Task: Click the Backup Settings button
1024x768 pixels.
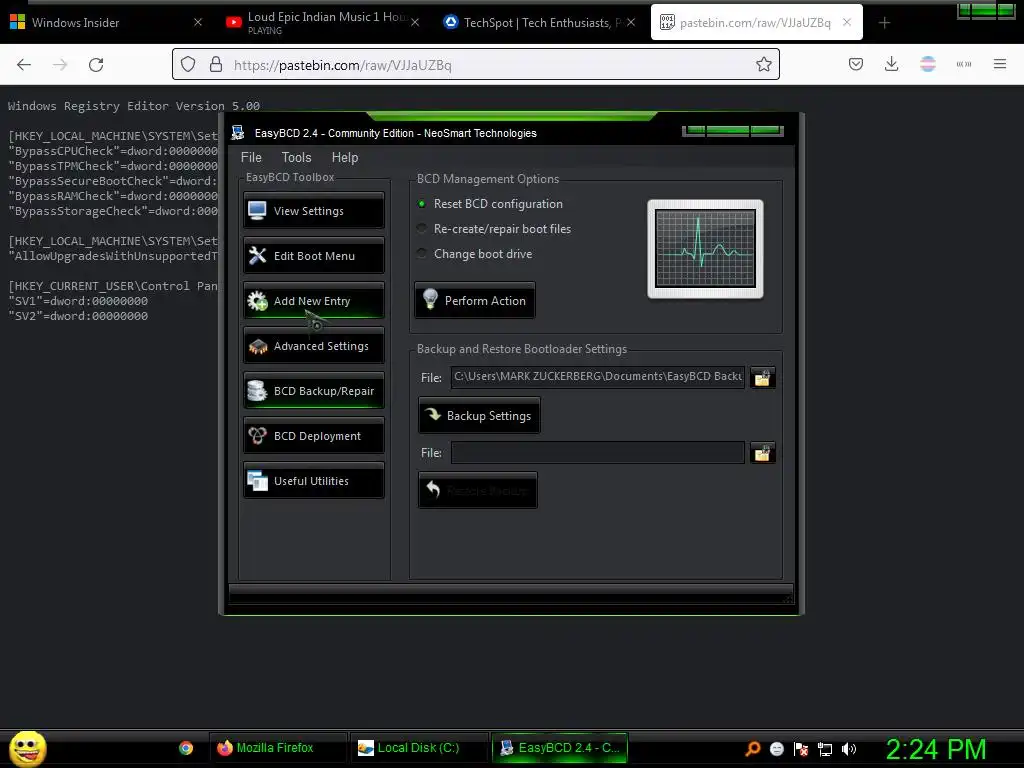Action: tap(479, 415)
